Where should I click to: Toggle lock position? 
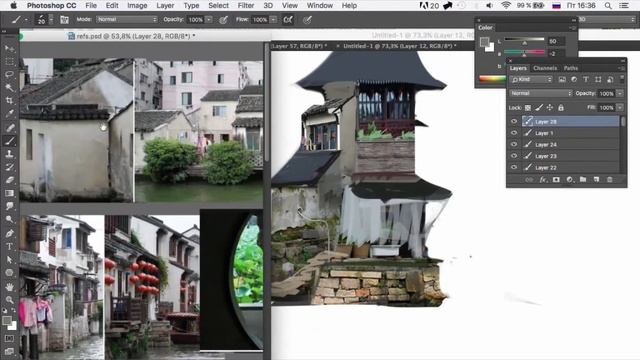click(550, 107)
